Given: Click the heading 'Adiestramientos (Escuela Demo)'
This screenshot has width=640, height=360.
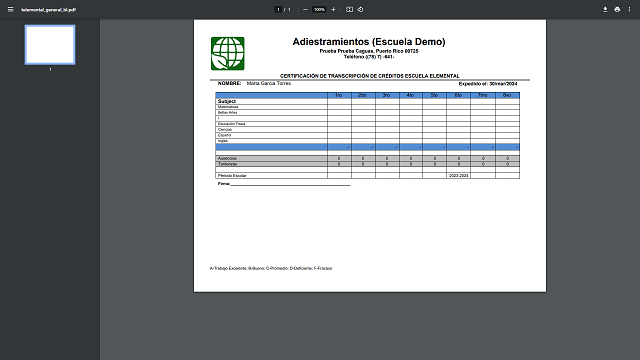Looking at the screenshot, I should 369,42.
